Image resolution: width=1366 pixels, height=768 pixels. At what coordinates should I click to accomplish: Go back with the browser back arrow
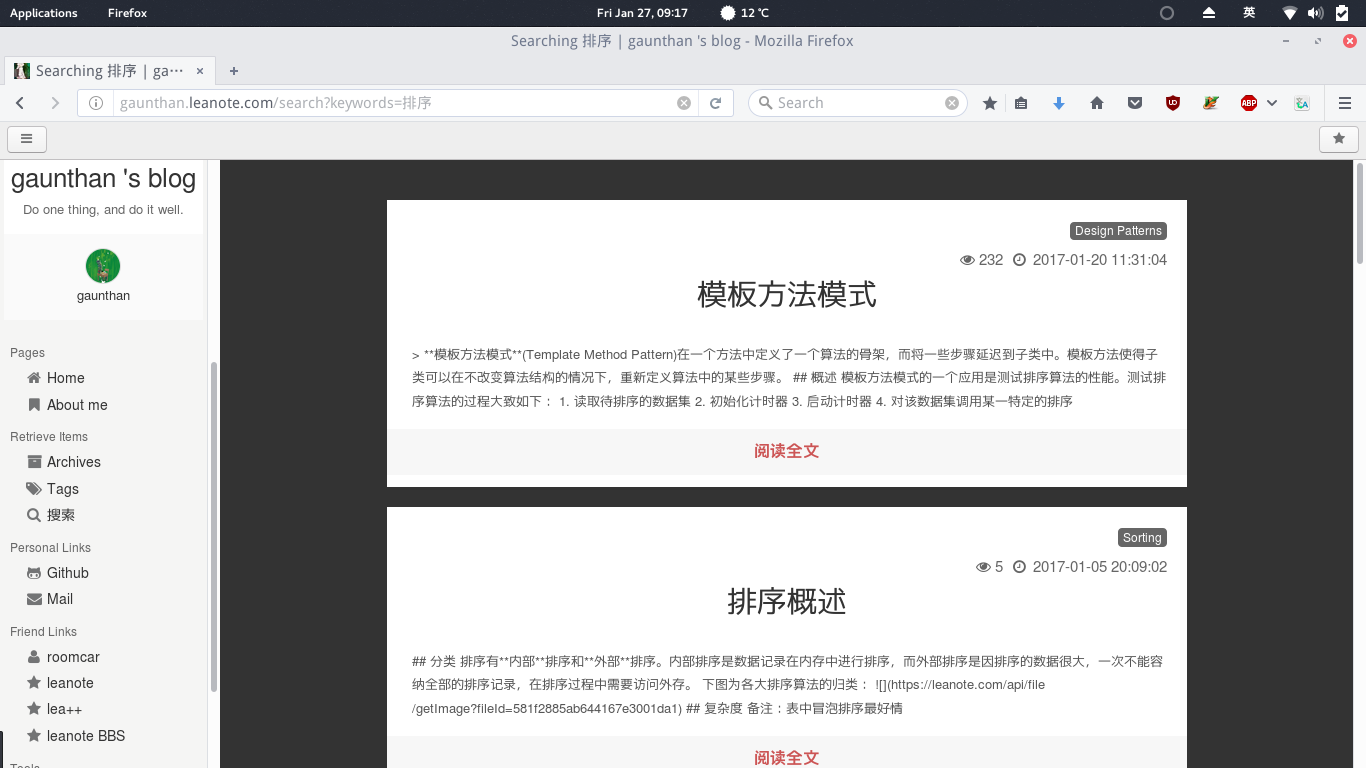pos(20,103)
